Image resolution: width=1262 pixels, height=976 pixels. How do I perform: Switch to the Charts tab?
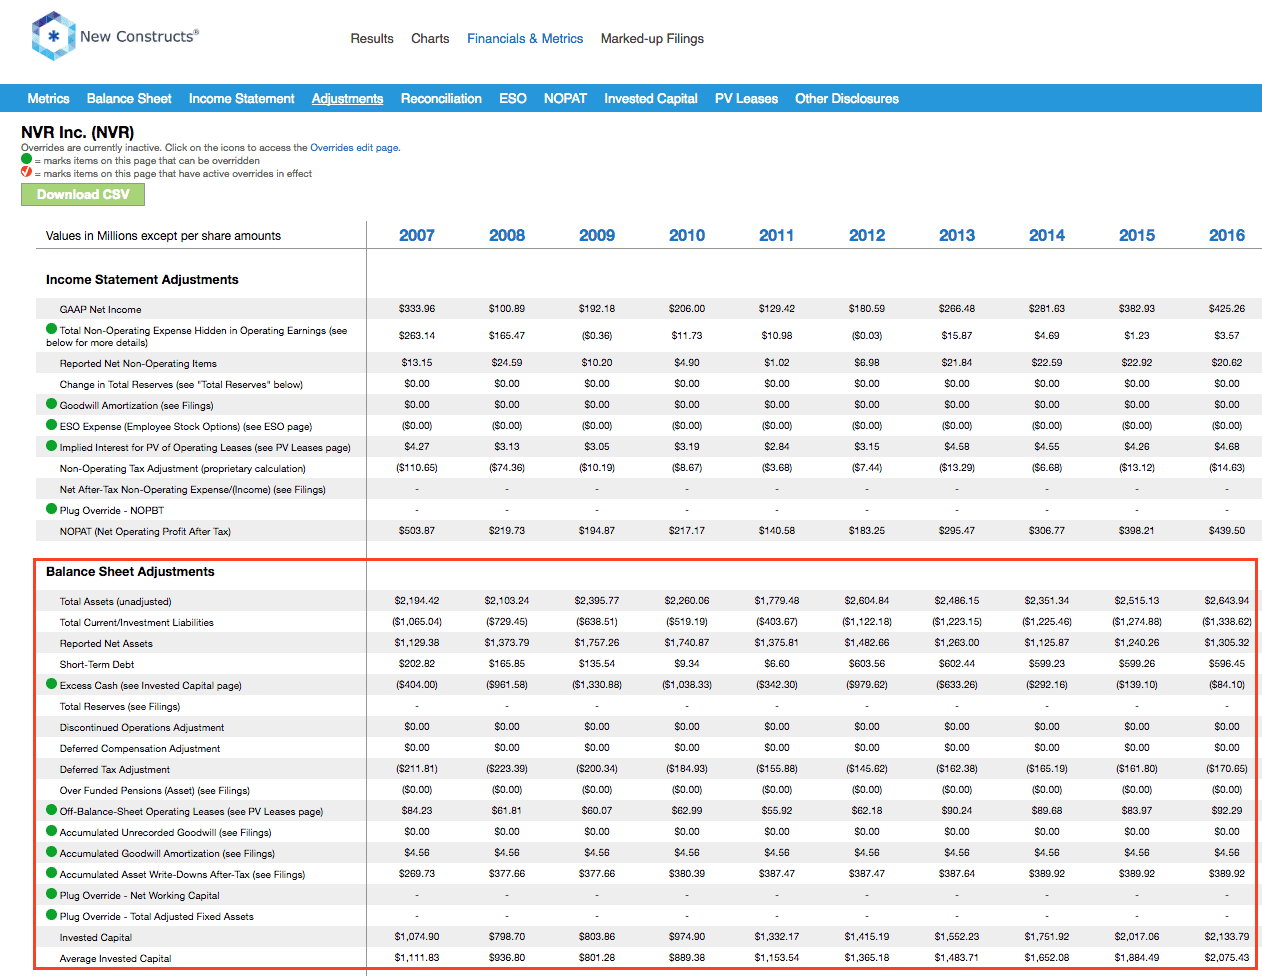pos(430,39)
